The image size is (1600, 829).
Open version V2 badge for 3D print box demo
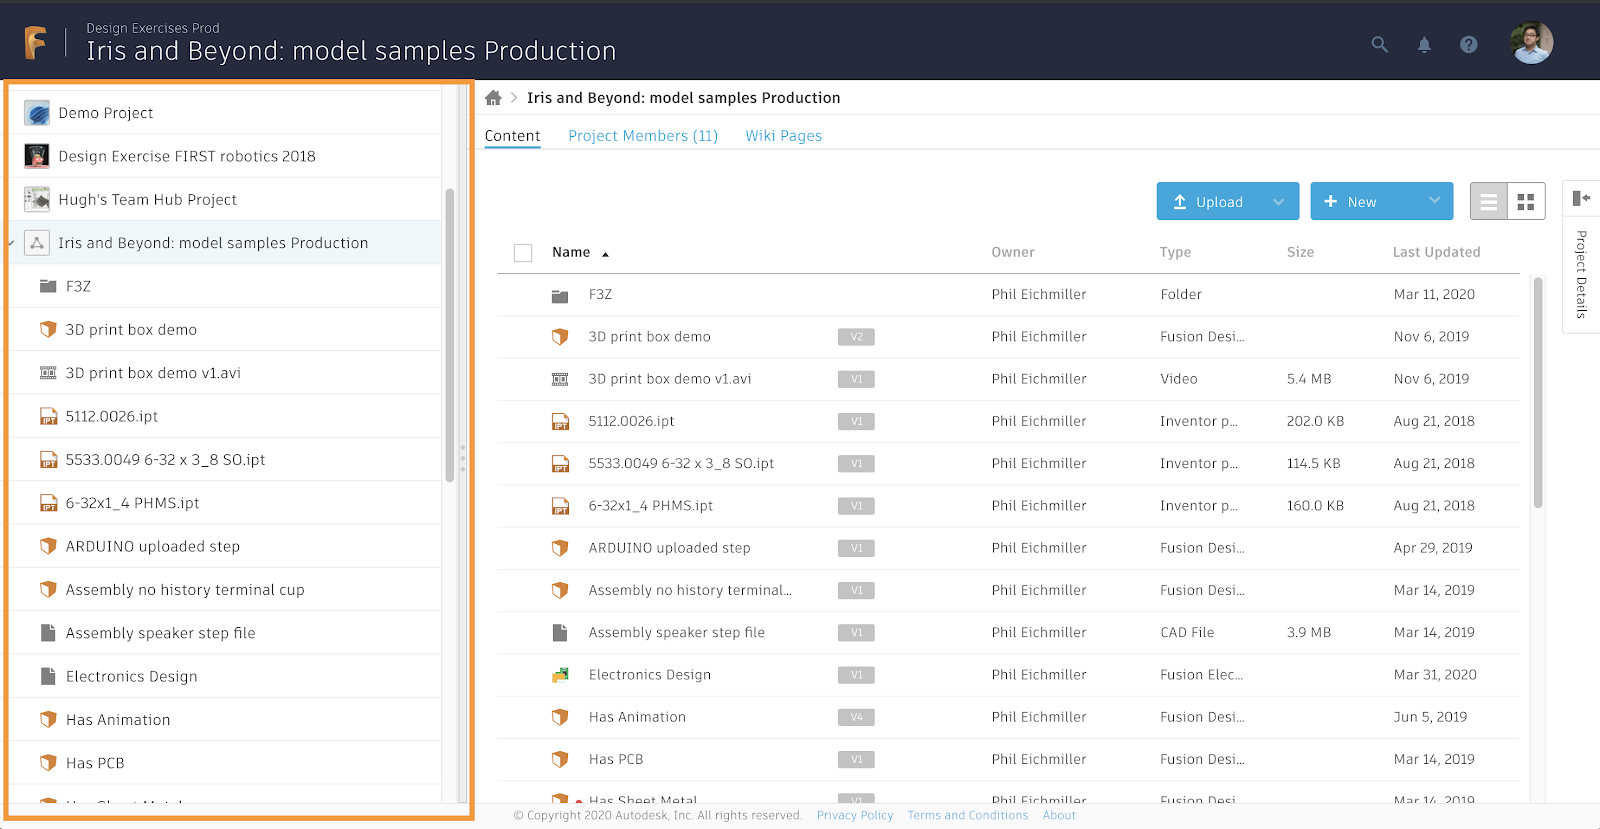coord(856,337)
